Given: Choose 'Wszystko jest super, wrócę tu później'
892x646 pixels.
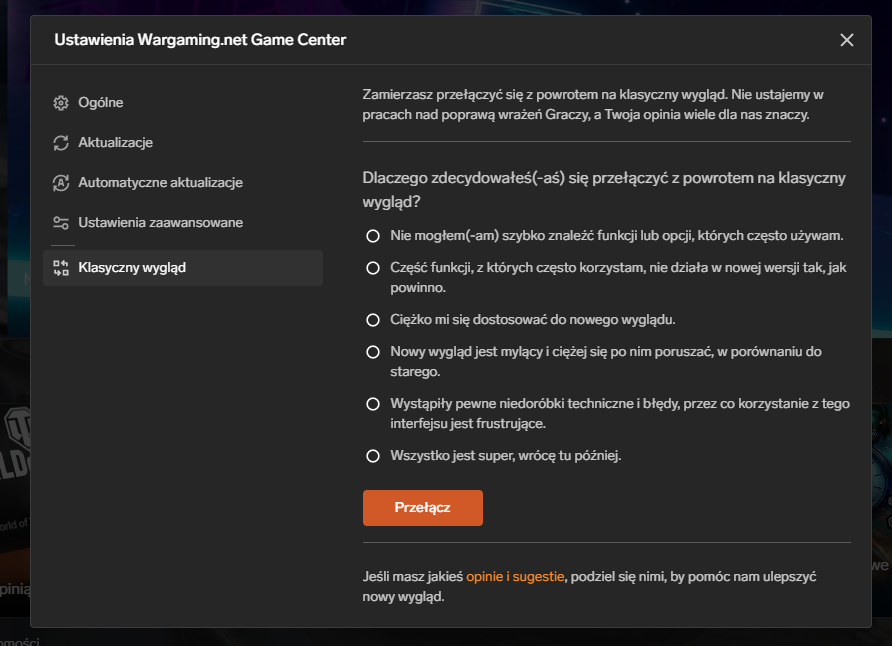Looking at the screenshot, I should (x=373, y=456).
